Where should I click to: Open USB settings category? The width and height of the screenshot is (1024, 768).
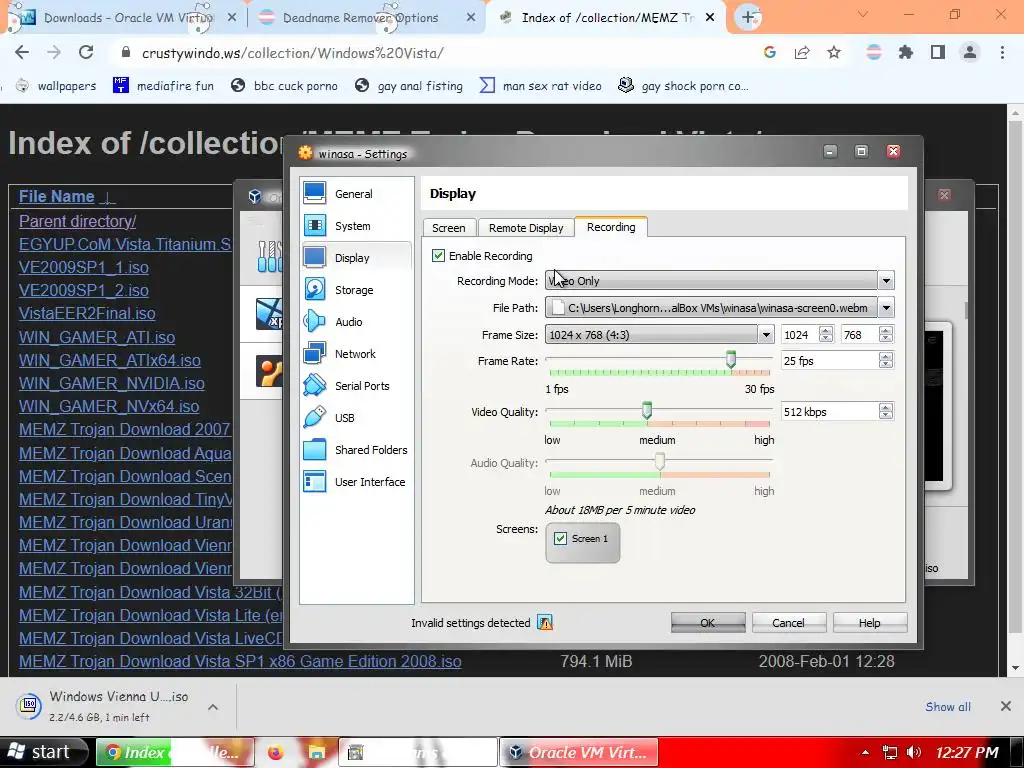[x=356, y=418]
